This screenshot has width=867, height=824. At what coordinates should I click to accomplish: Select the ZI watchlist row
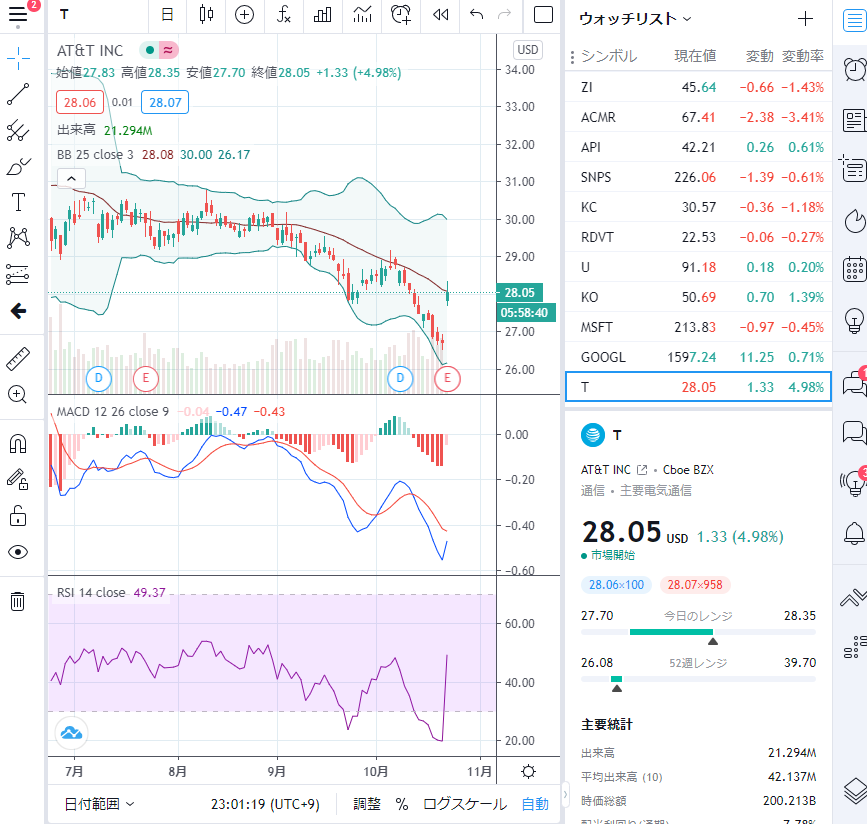coord(698,87)
